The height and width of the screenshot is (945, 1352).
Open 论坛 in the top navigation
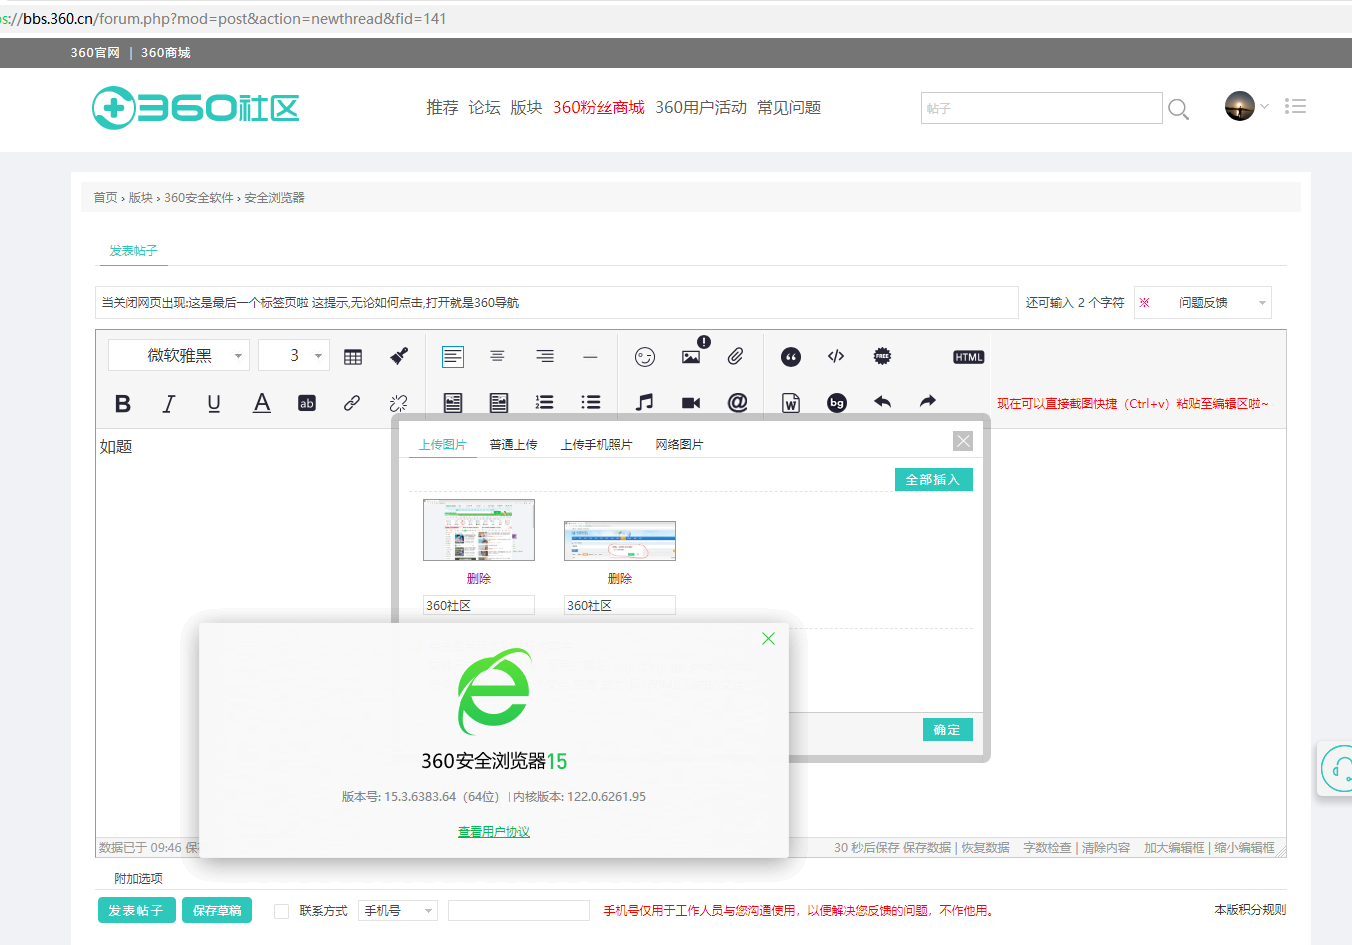(484, 108)
